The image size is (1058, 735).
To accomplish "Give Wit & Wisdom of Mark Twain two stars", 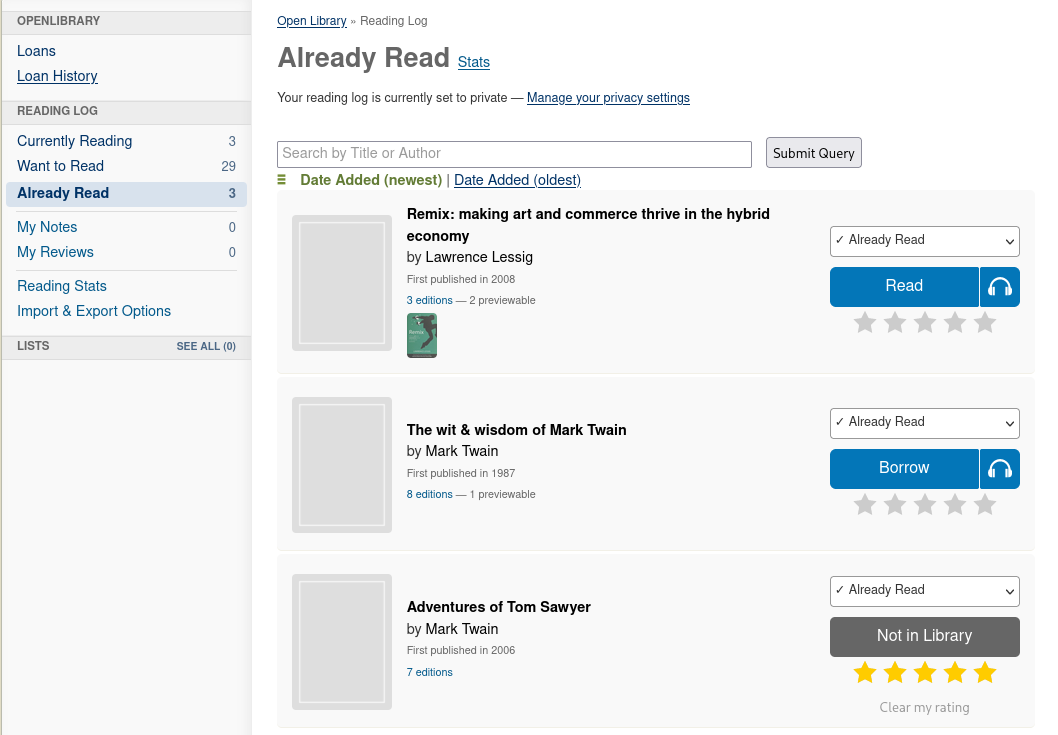I will click(895, 504).
